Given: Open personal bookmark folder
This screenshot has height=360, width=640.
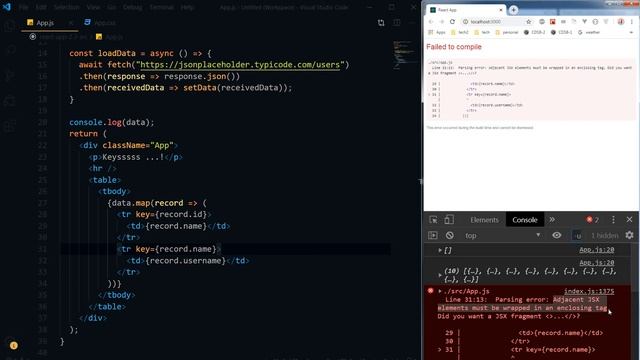Looking at the screenshot, I should 507,32.
